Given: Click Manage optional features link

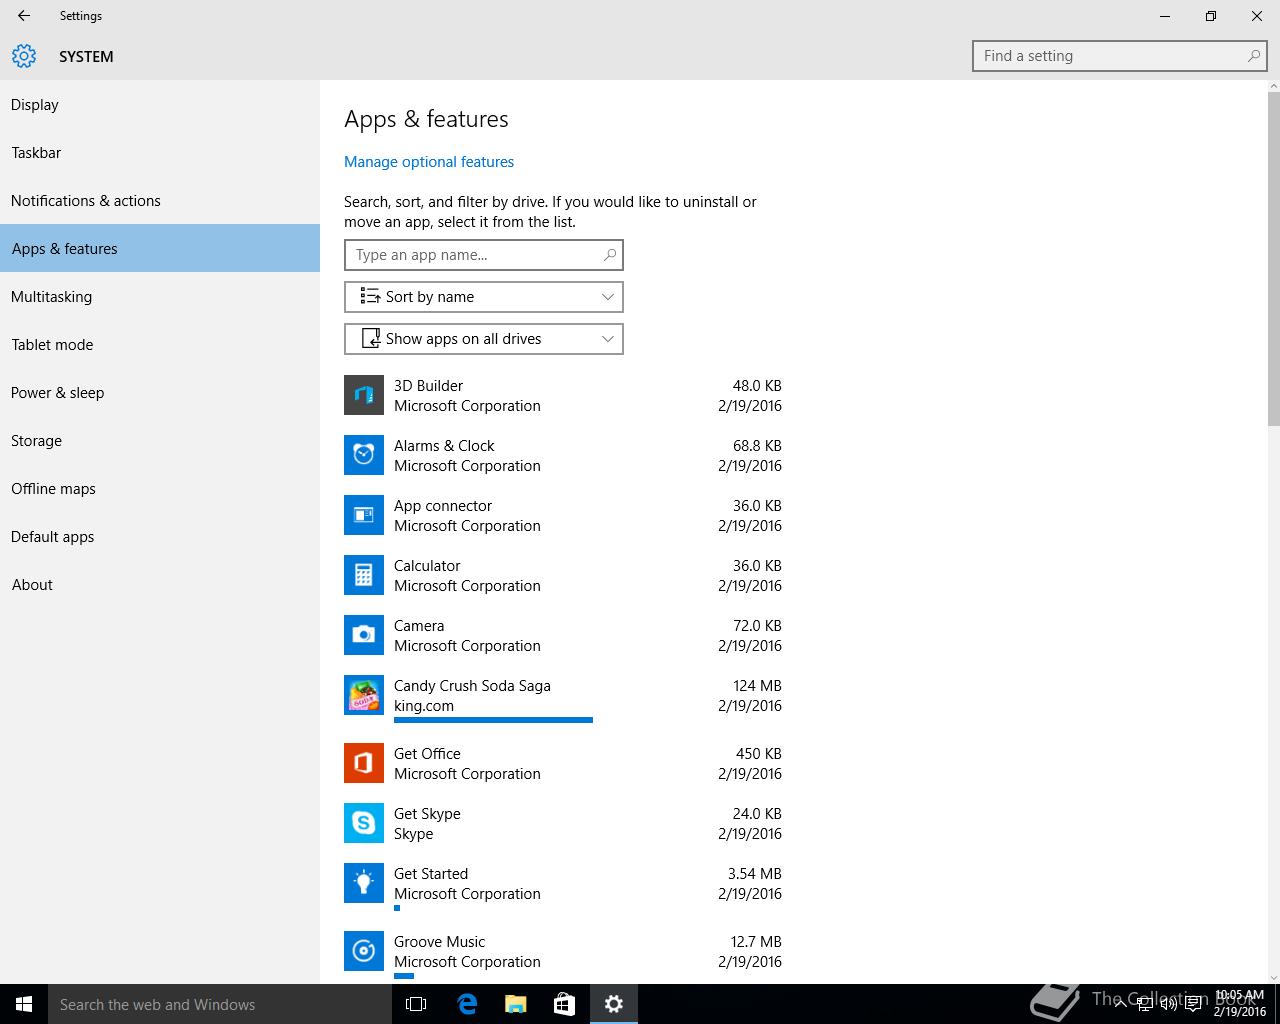Looking at the screenshot, I should point(429,162).
